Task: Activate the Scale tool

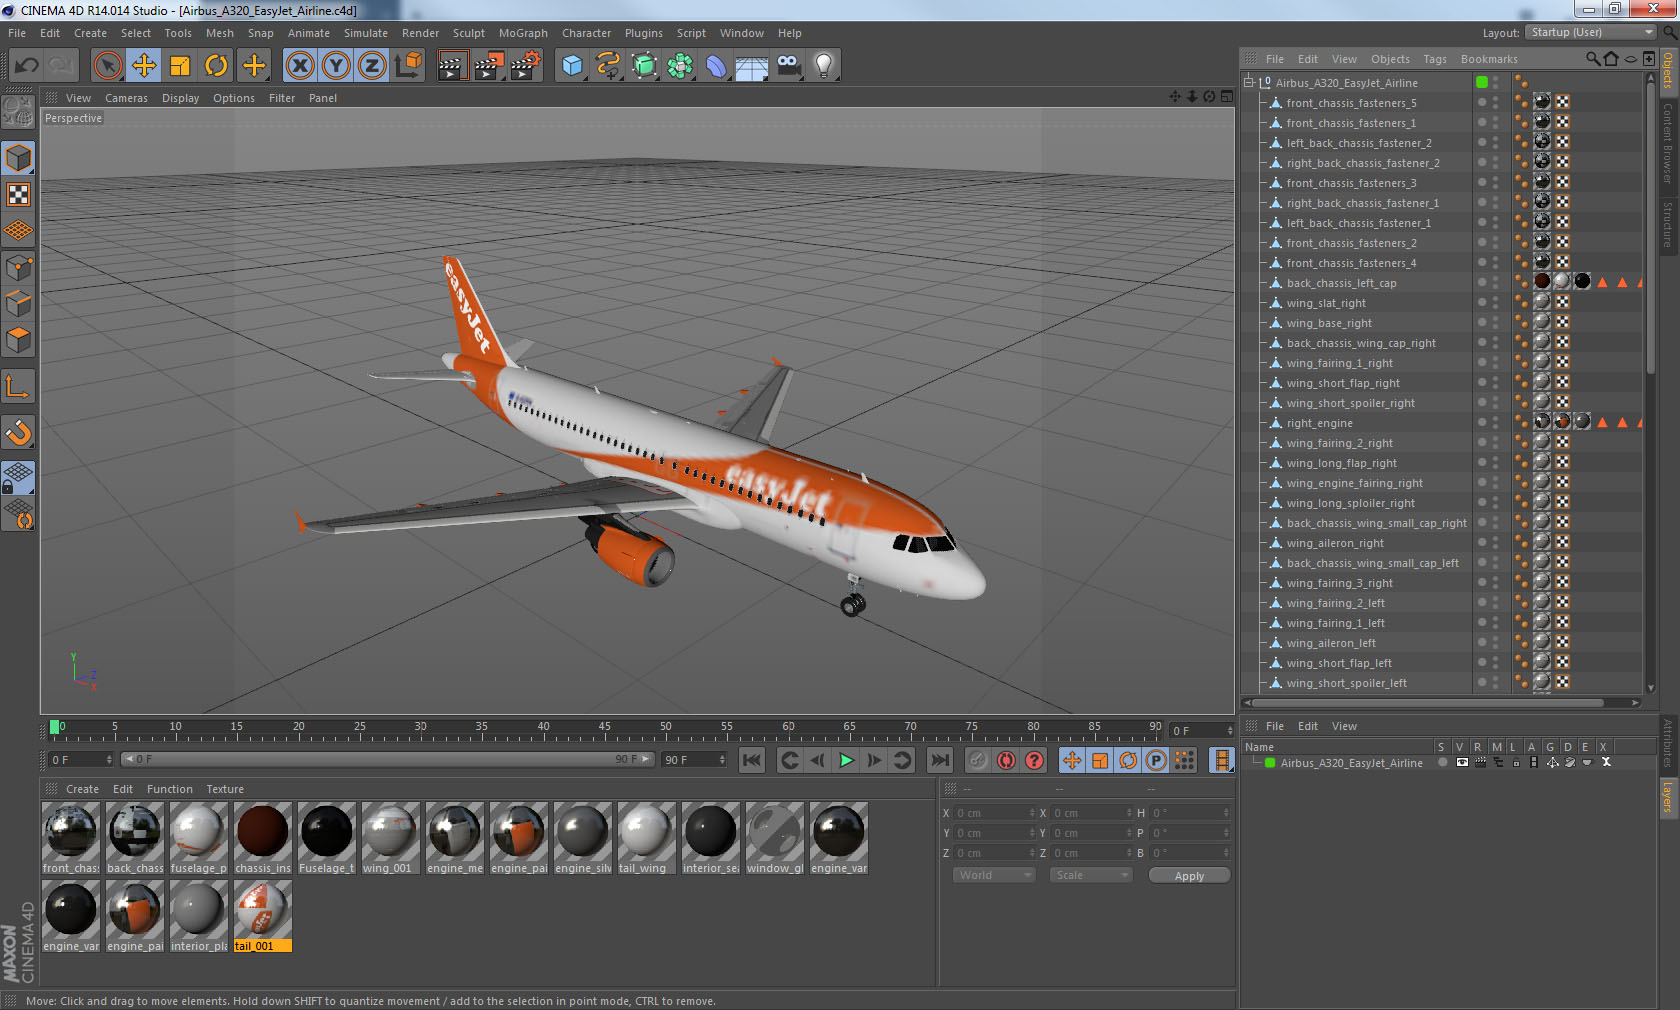Action: (180, 66)
